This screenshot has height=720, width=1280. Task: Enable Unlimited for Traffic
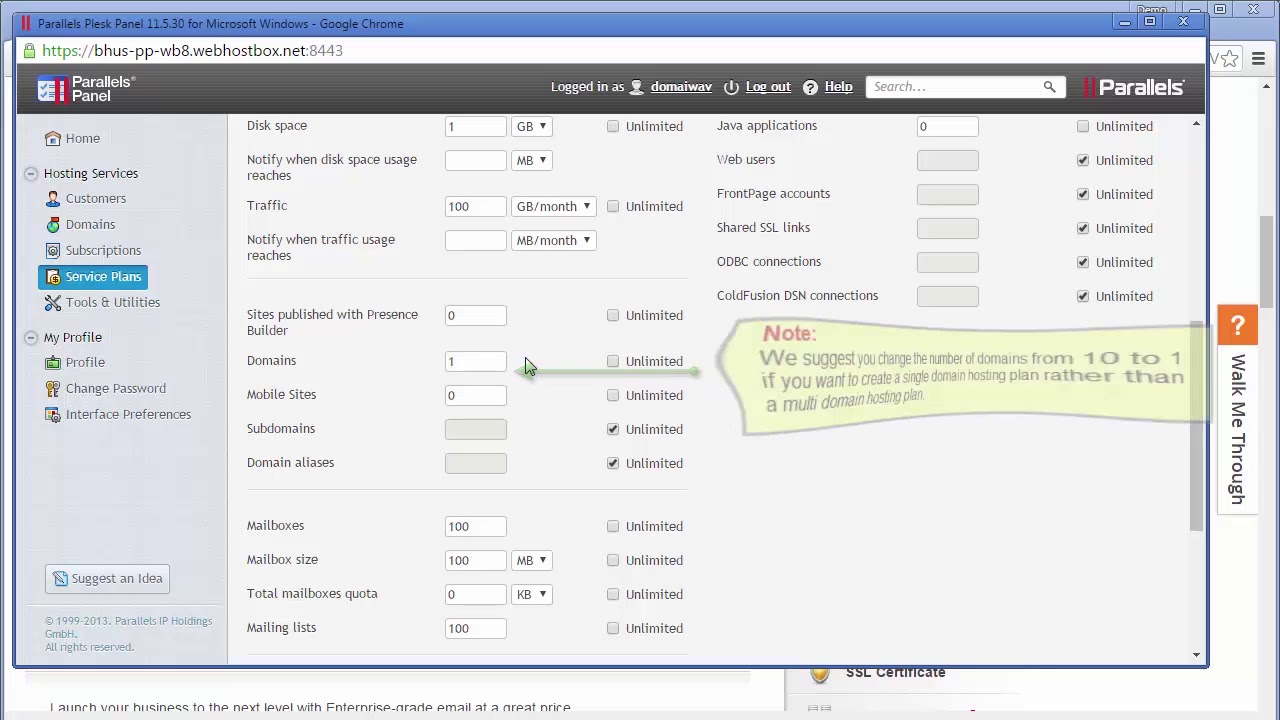(x=613, y=206)
